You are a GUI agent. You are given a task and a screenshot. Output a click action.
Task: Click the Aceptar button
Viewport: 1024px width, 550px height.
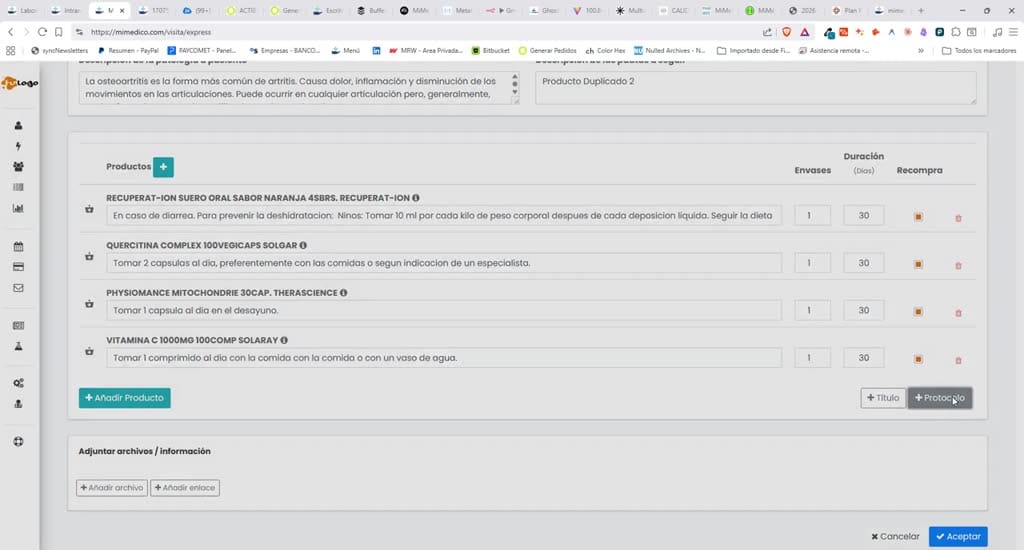(958, 536)
